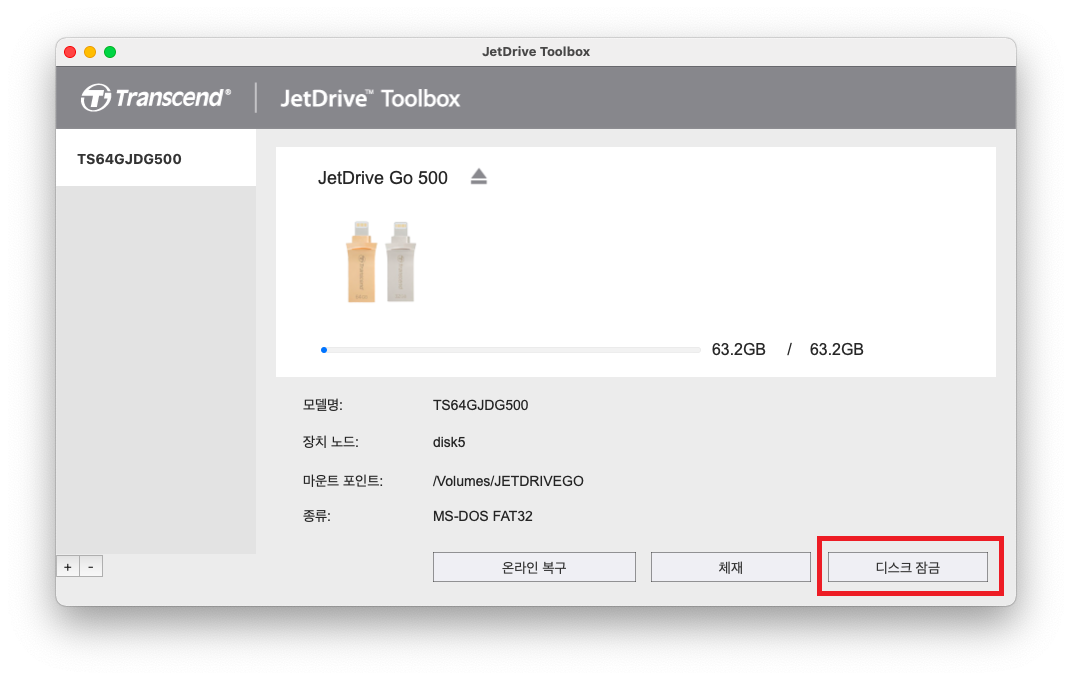Click the storage usage progress bar
This screenshot has height=680, width=1072.
coord(511,350)
